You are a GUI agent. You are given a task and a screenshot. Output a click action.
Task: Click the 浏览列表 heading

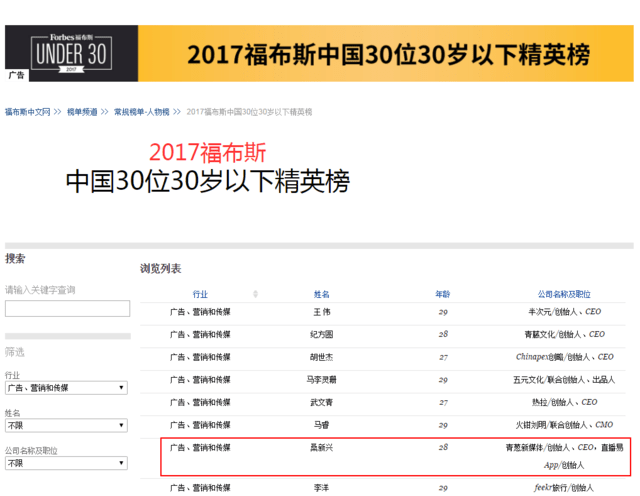(160, 268)
